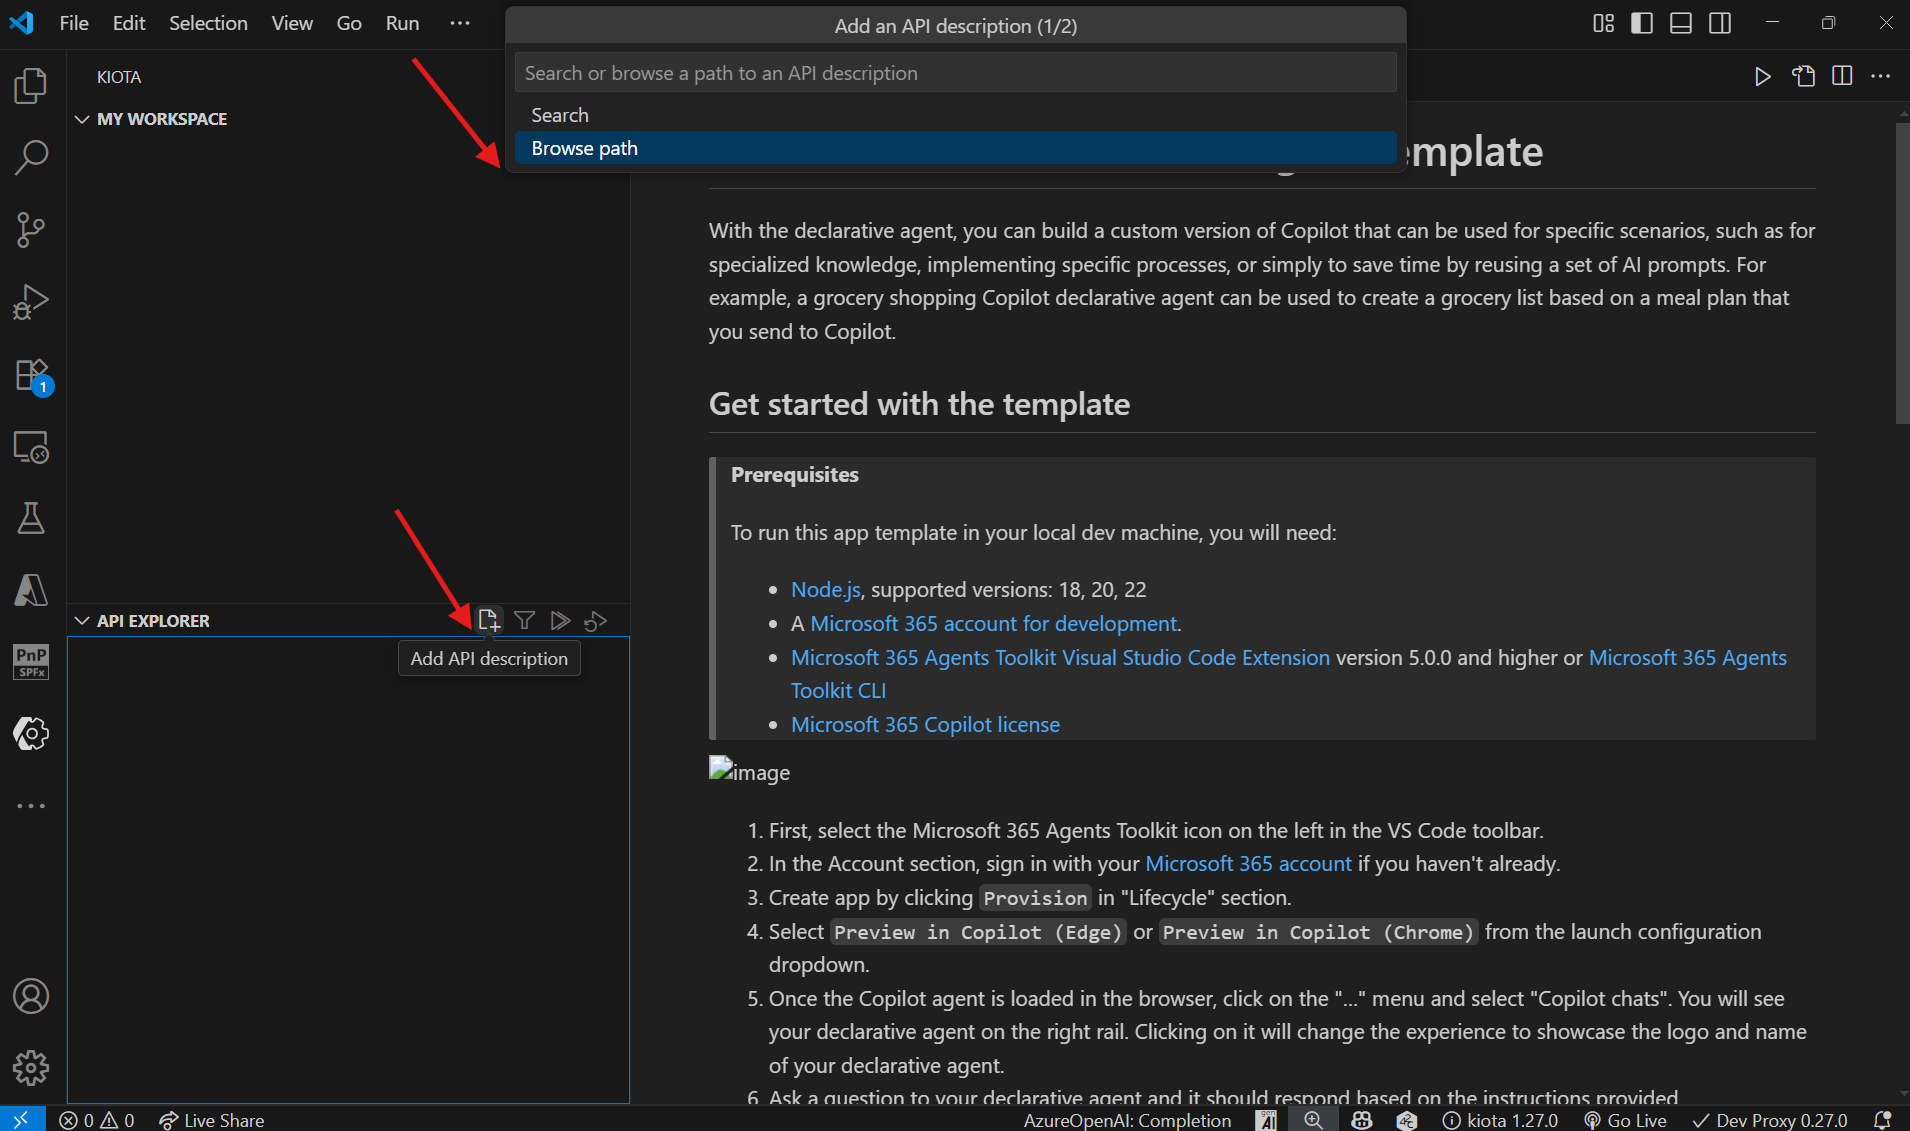This screenshot has height=1131, width=1910.
Task: Open the Accounts menu
Action: coord(31,996)
